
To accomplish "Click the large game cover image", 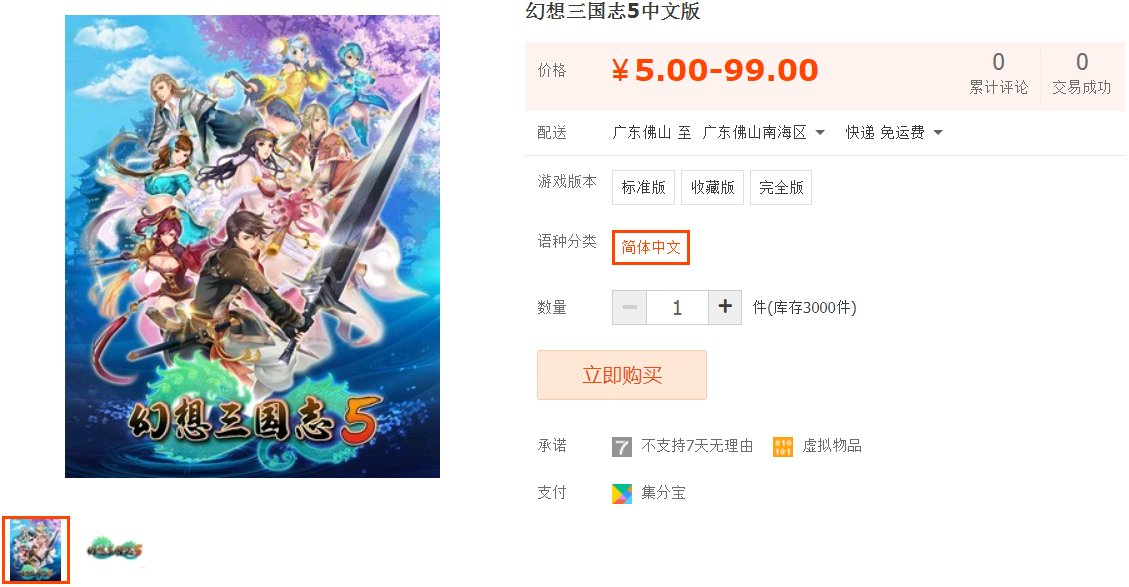I will 252,246.
